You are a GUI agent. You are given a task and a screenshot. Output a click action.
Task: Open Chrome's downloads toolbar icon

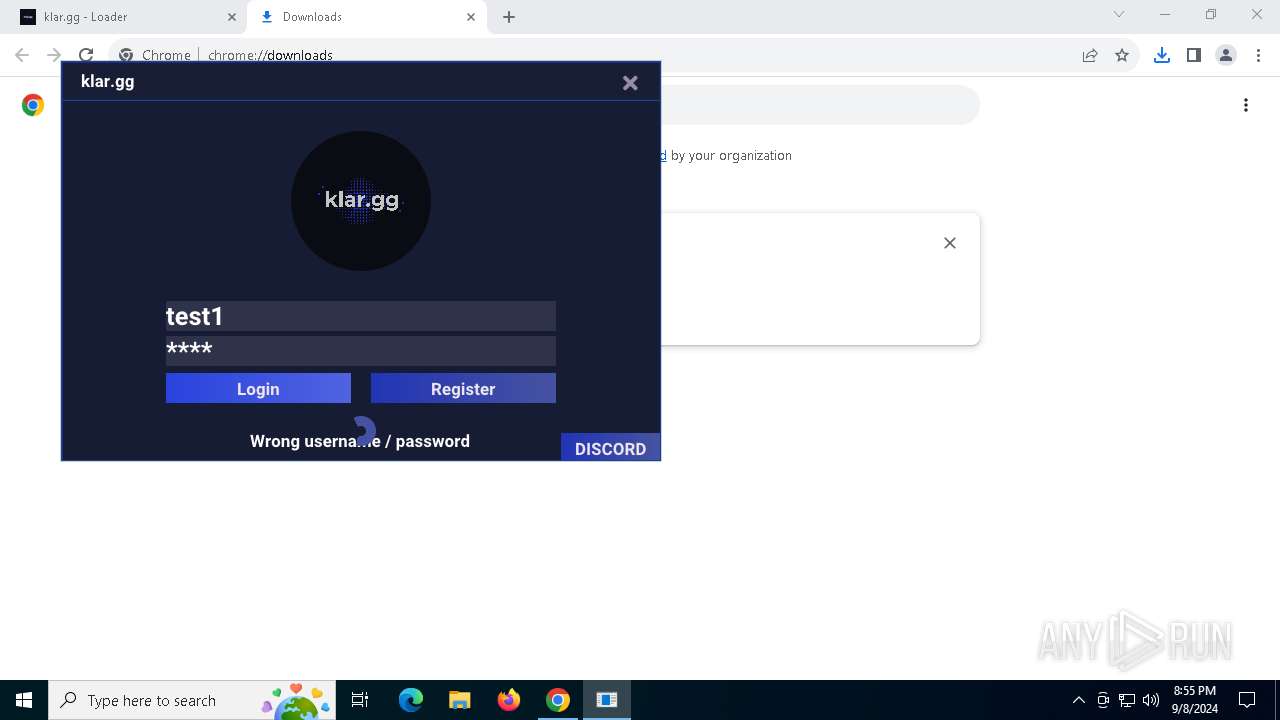tap(1161, 55)
